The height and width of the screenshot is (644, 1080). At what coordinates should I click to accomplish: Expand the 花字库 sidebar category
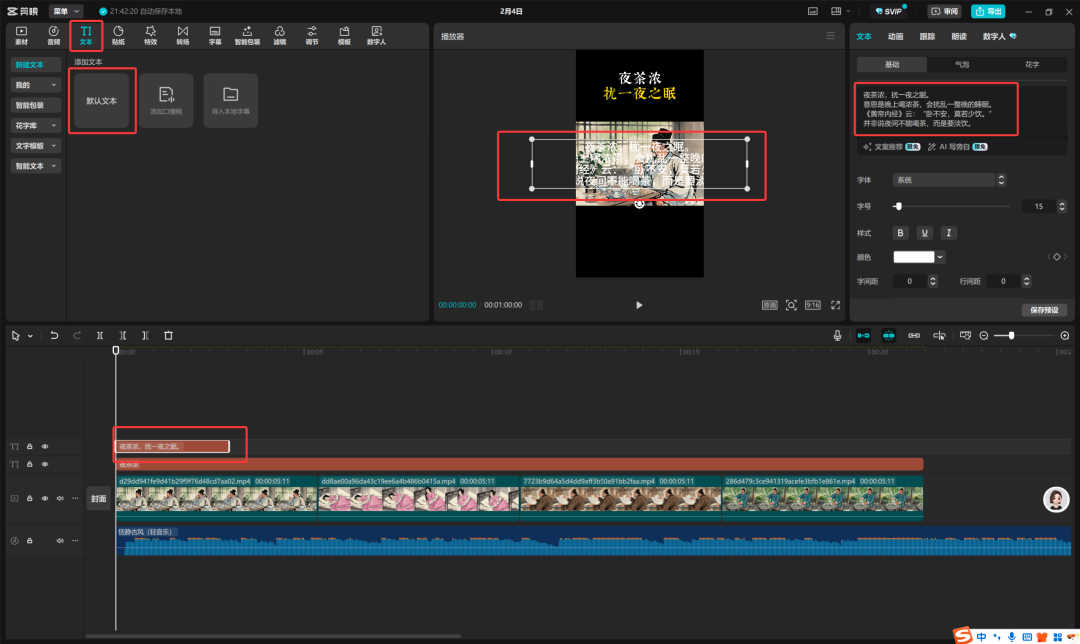[x=36, y=125]
